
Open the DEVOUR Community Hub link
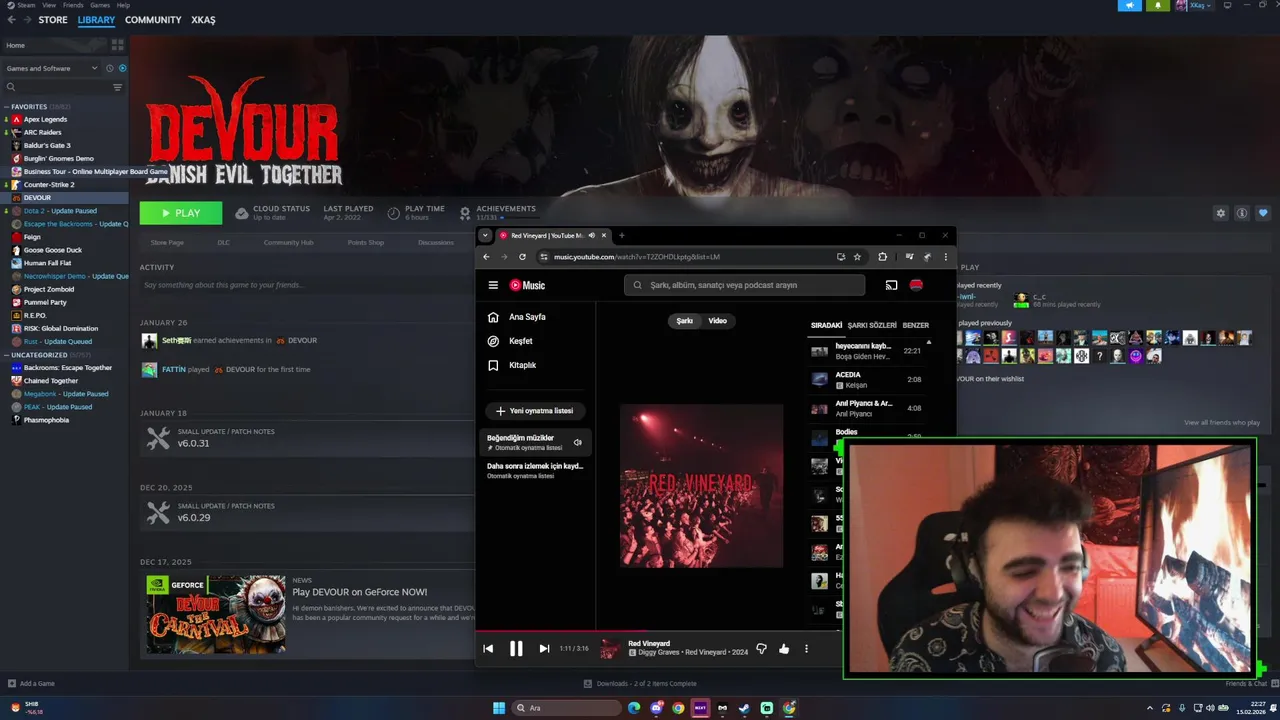[x=288, y=243]
